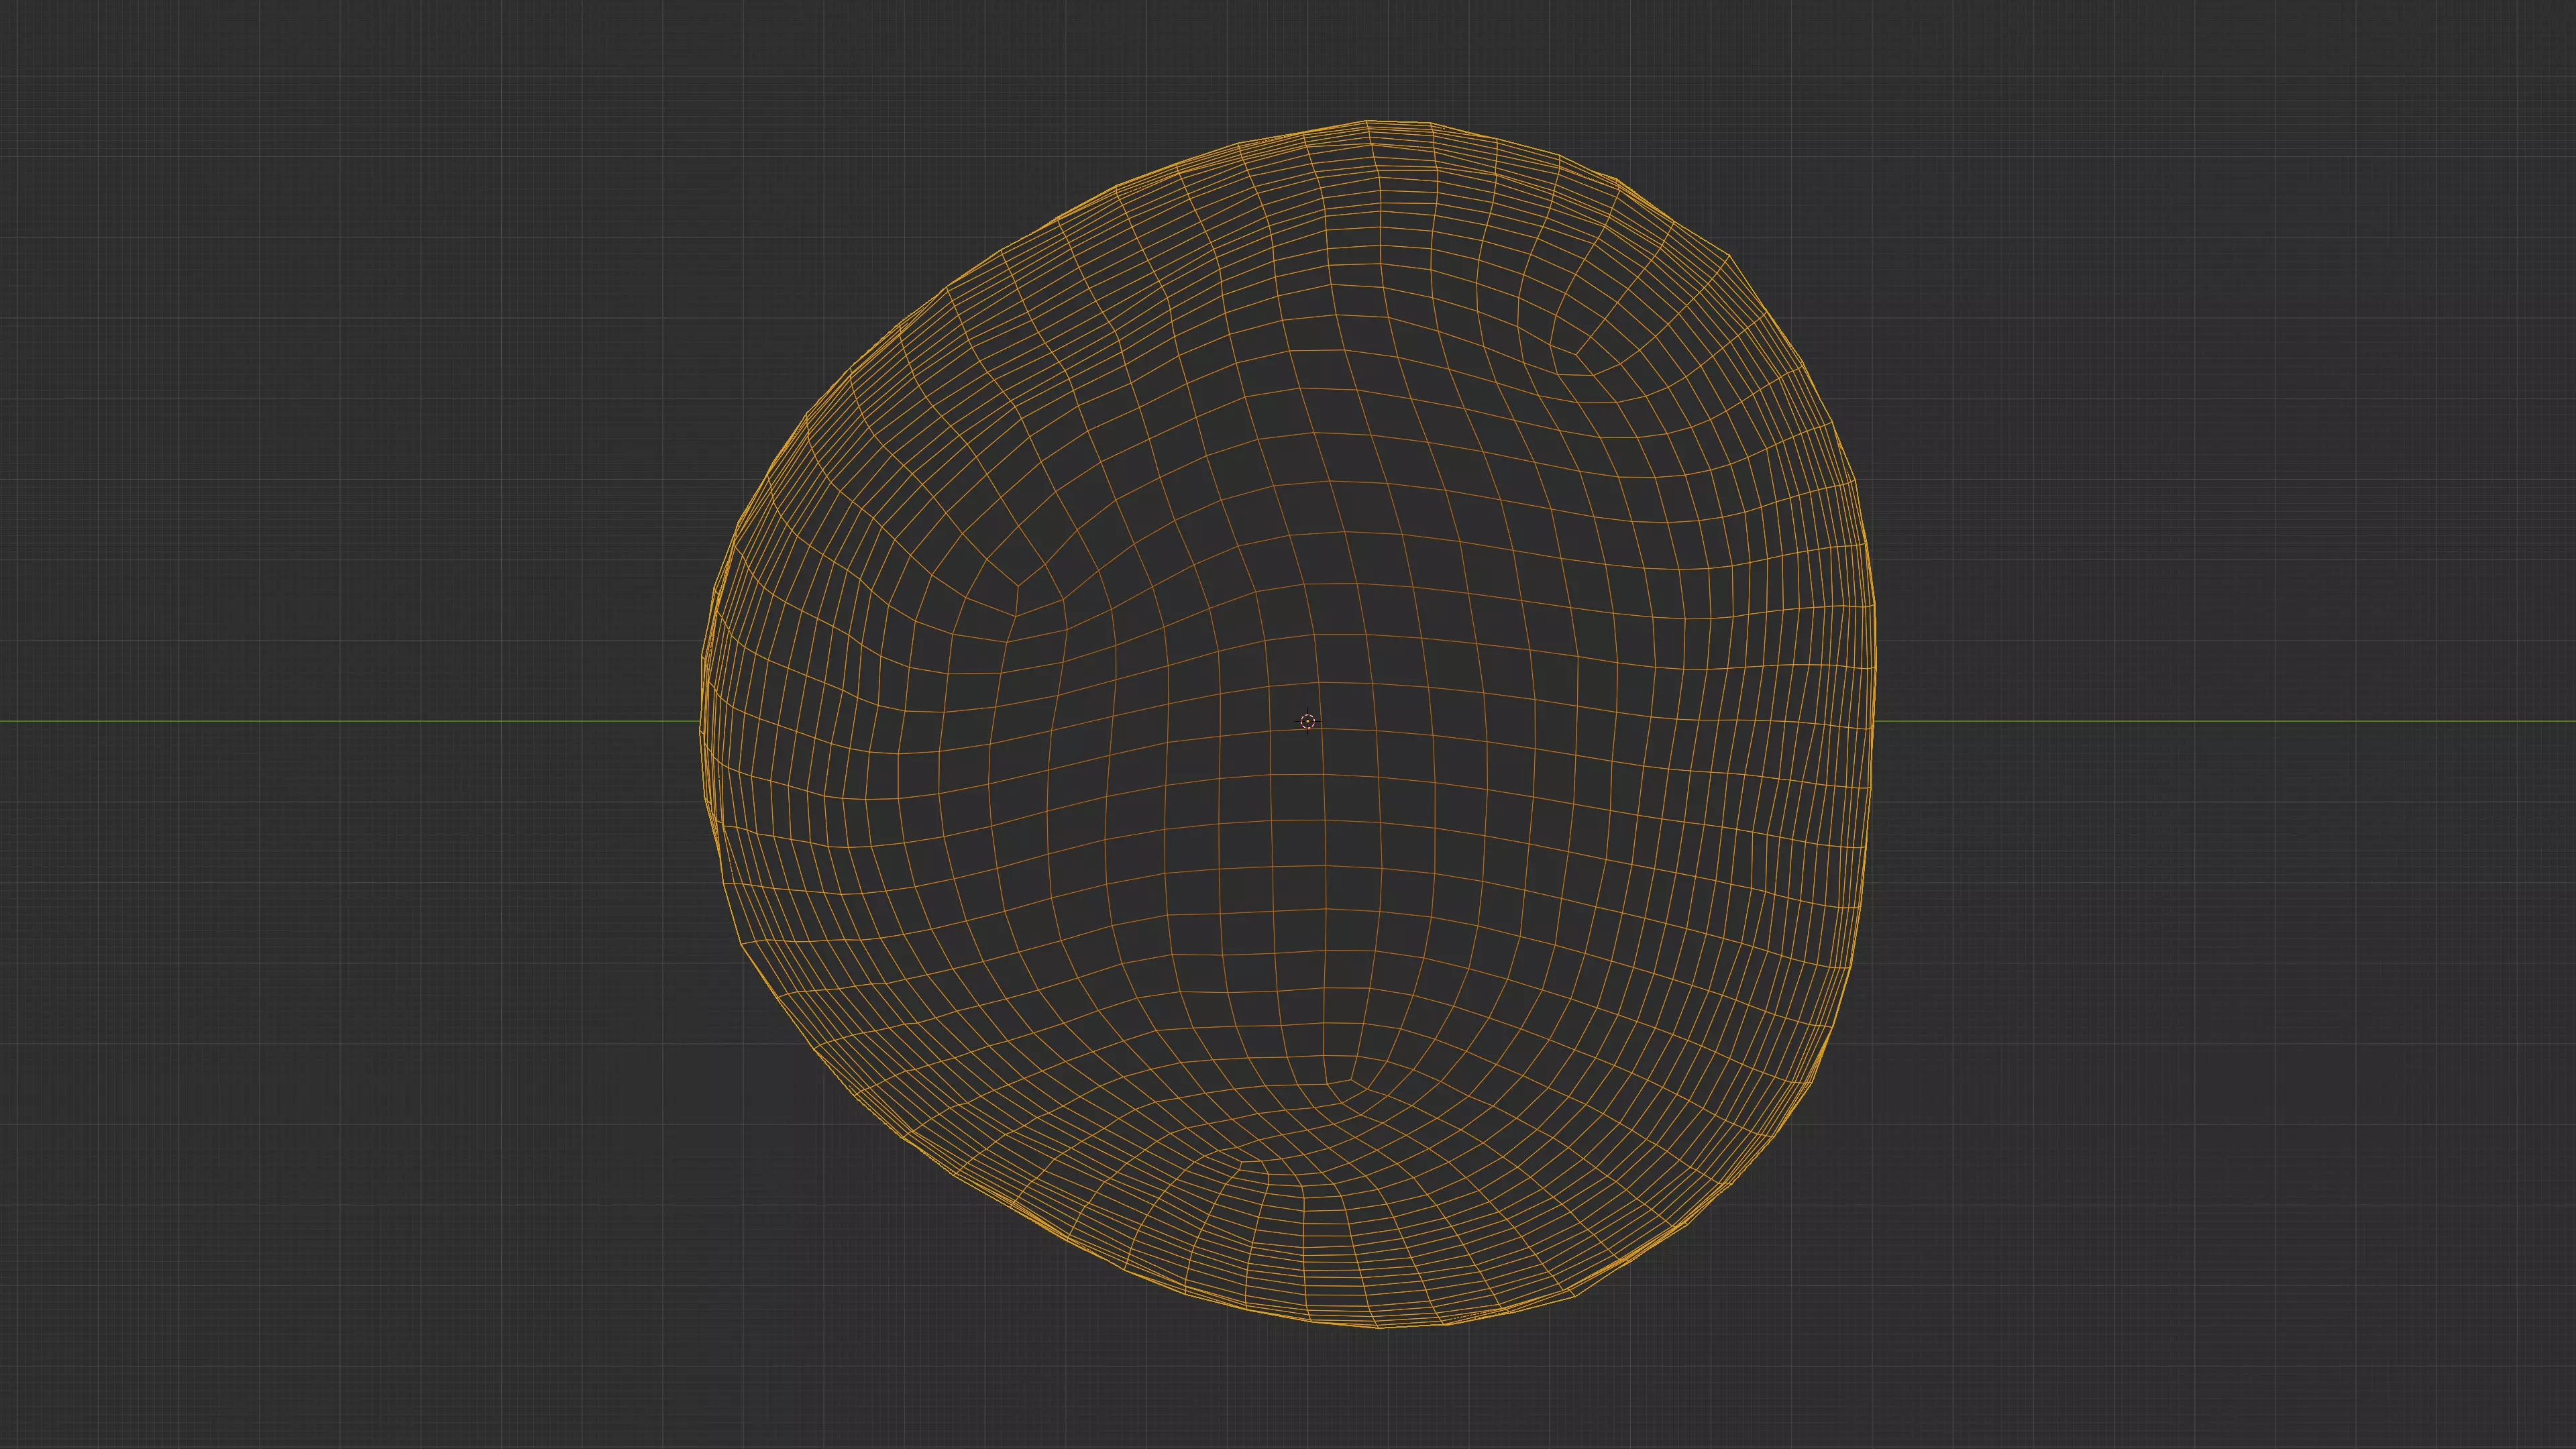Click empty grid directly below the mesh
The image size is (2576, 1449).
tap(1385, 1395)
